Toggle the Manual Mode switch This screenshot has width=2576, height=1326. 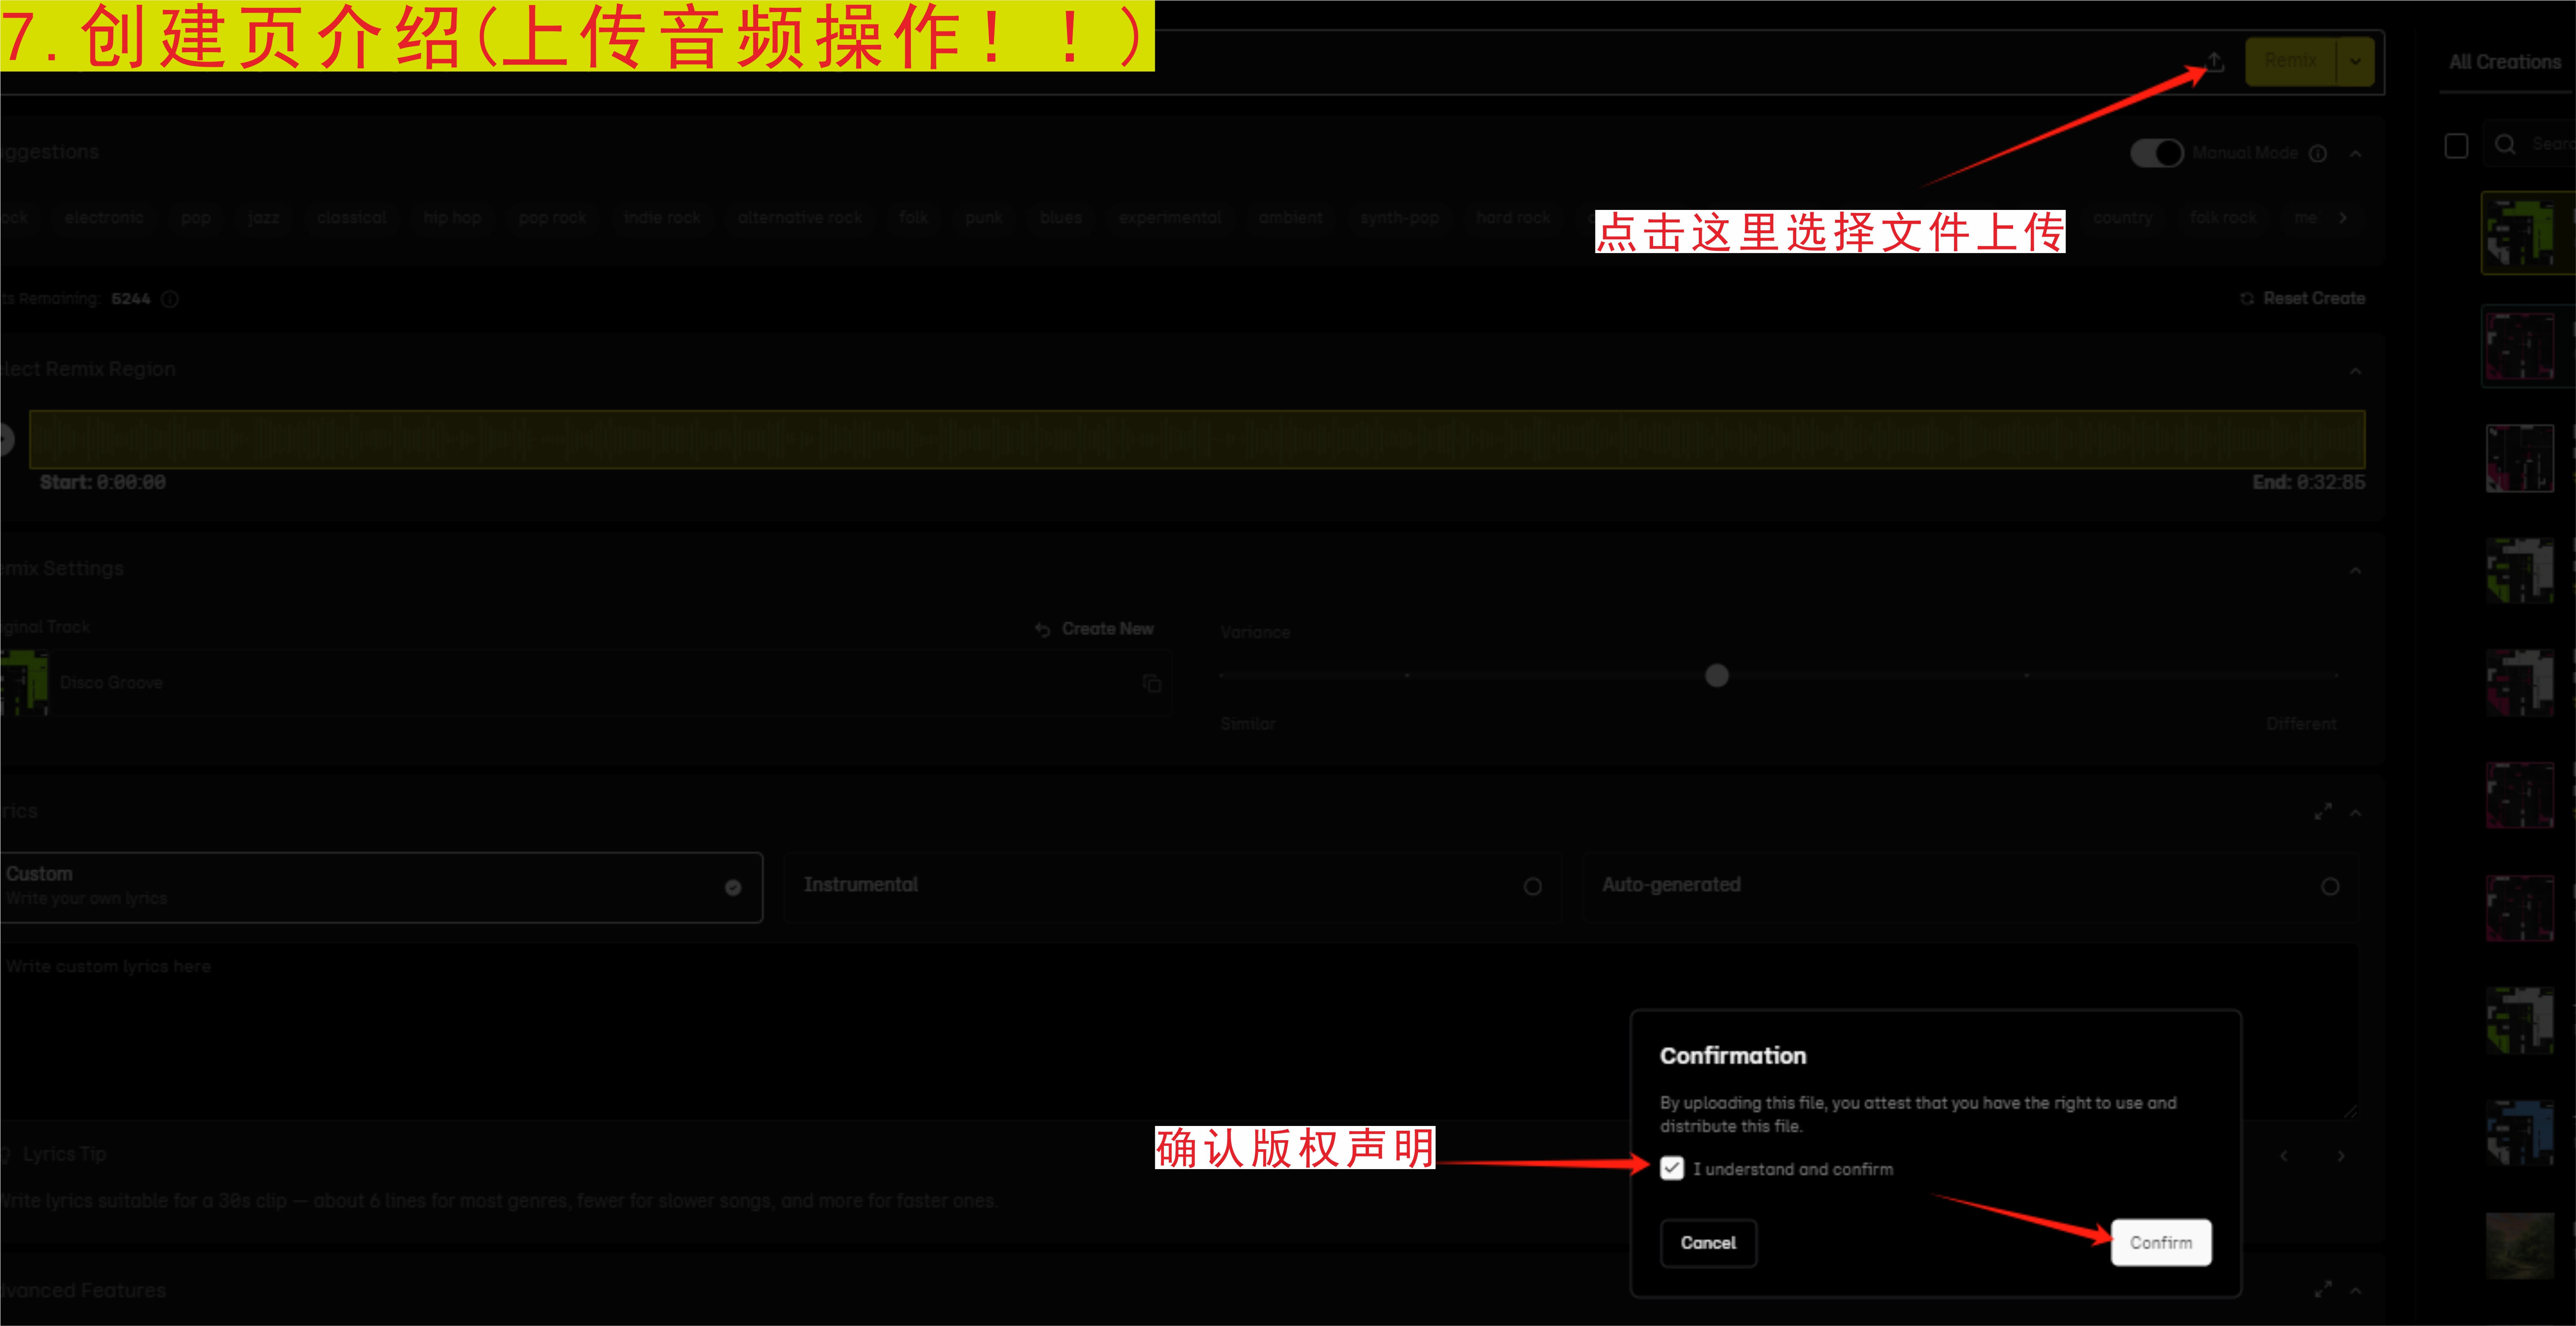click(x=2156, y=153)
